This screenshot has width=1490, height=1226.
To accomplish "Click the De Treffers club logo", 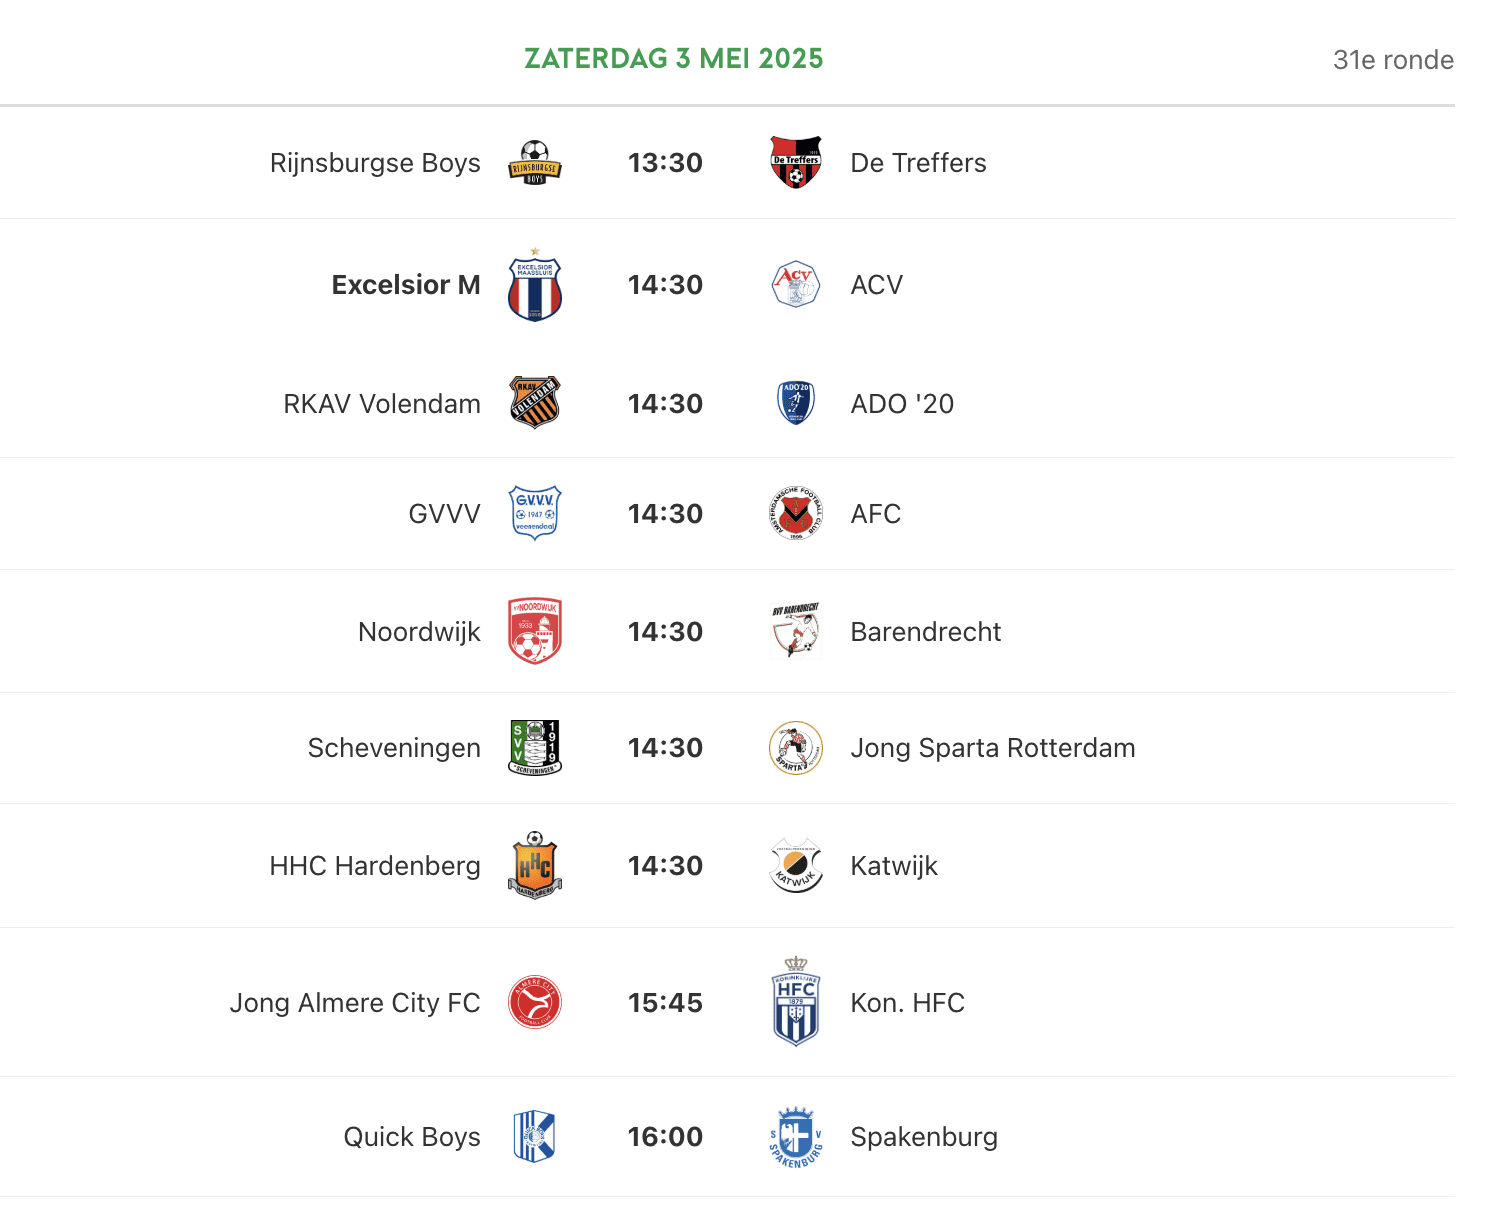I will (796, 163).
